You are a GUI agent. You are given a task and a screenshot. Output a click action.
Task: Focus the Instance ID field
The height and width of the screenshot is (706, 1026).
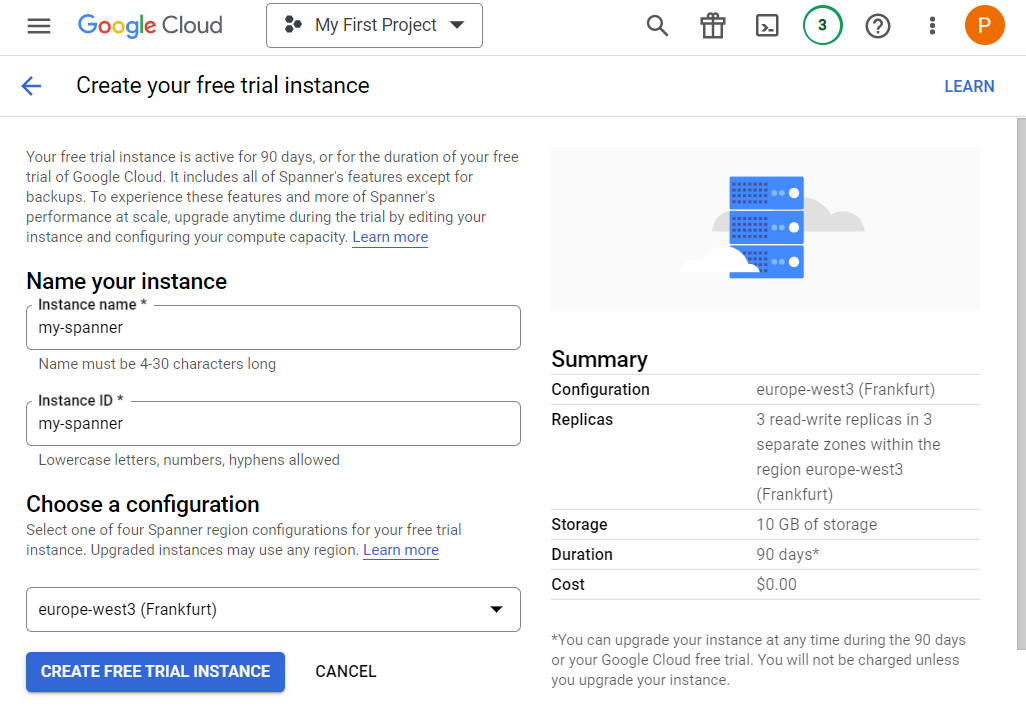click(274, 423)
